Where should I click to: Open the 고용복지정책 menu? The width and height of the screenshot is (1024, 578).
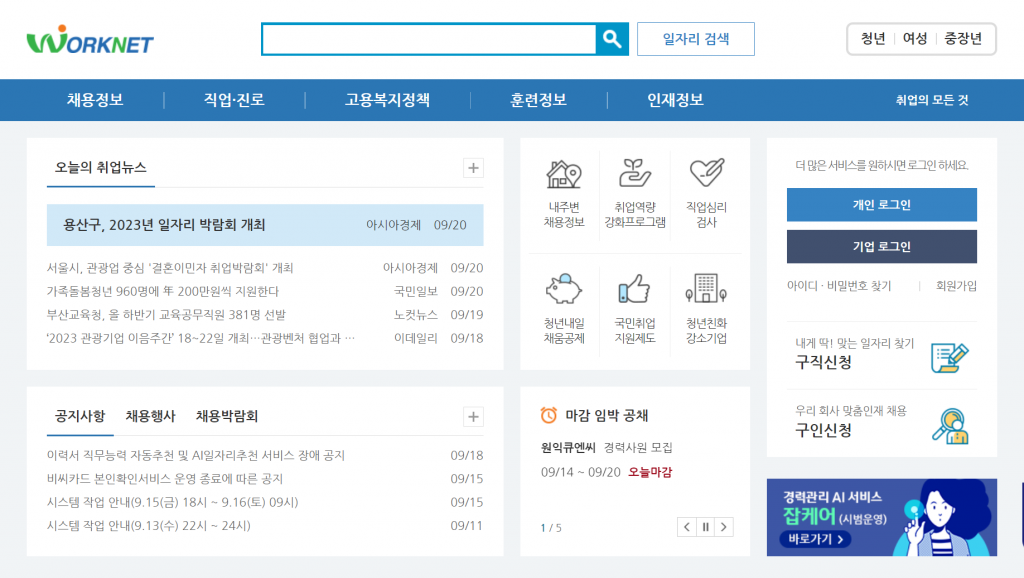(x=387, y=100)
